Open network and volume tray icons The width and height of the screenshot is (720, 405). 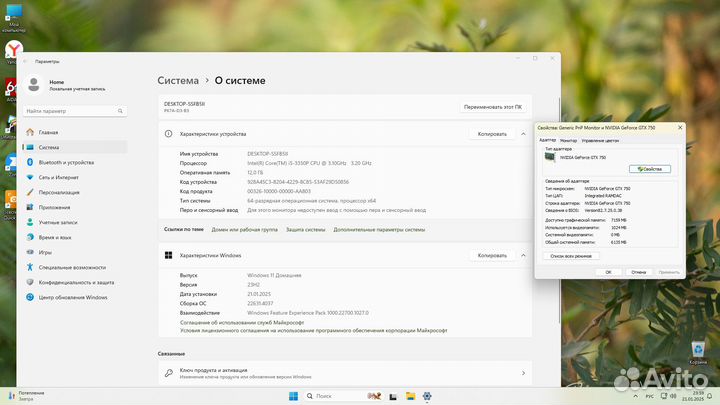[x=668, y=396]
